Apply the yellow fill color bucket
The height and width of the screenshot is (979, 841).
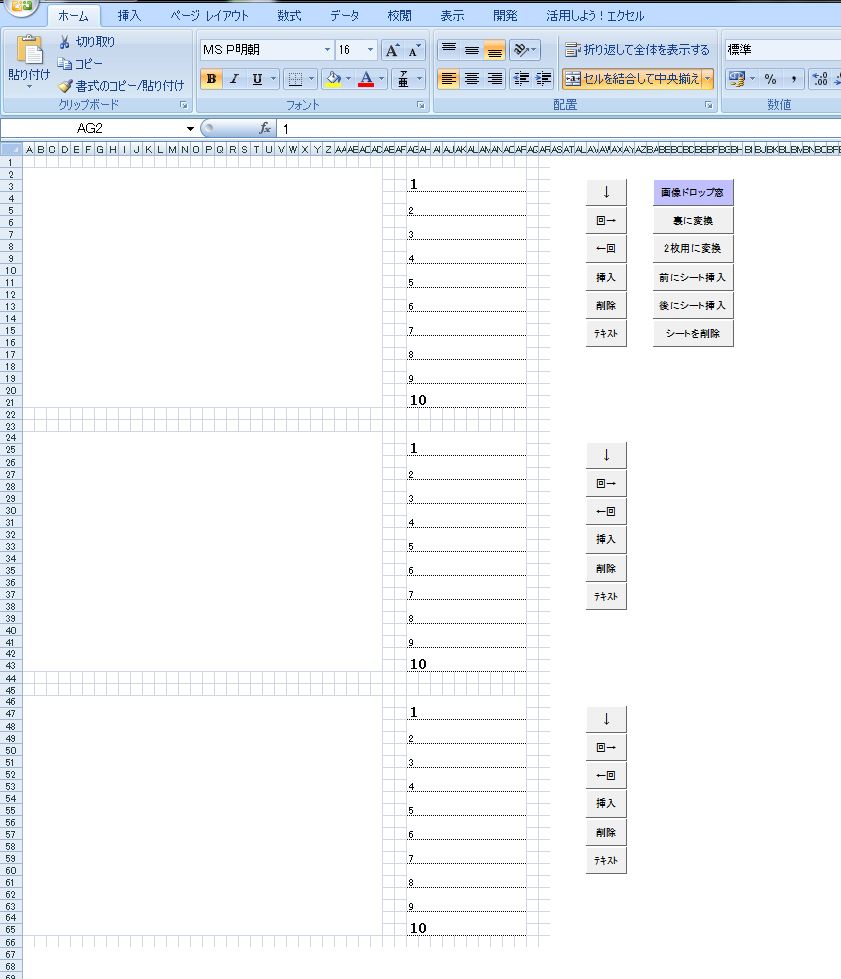pyautogui.click(x=333, y=79)
